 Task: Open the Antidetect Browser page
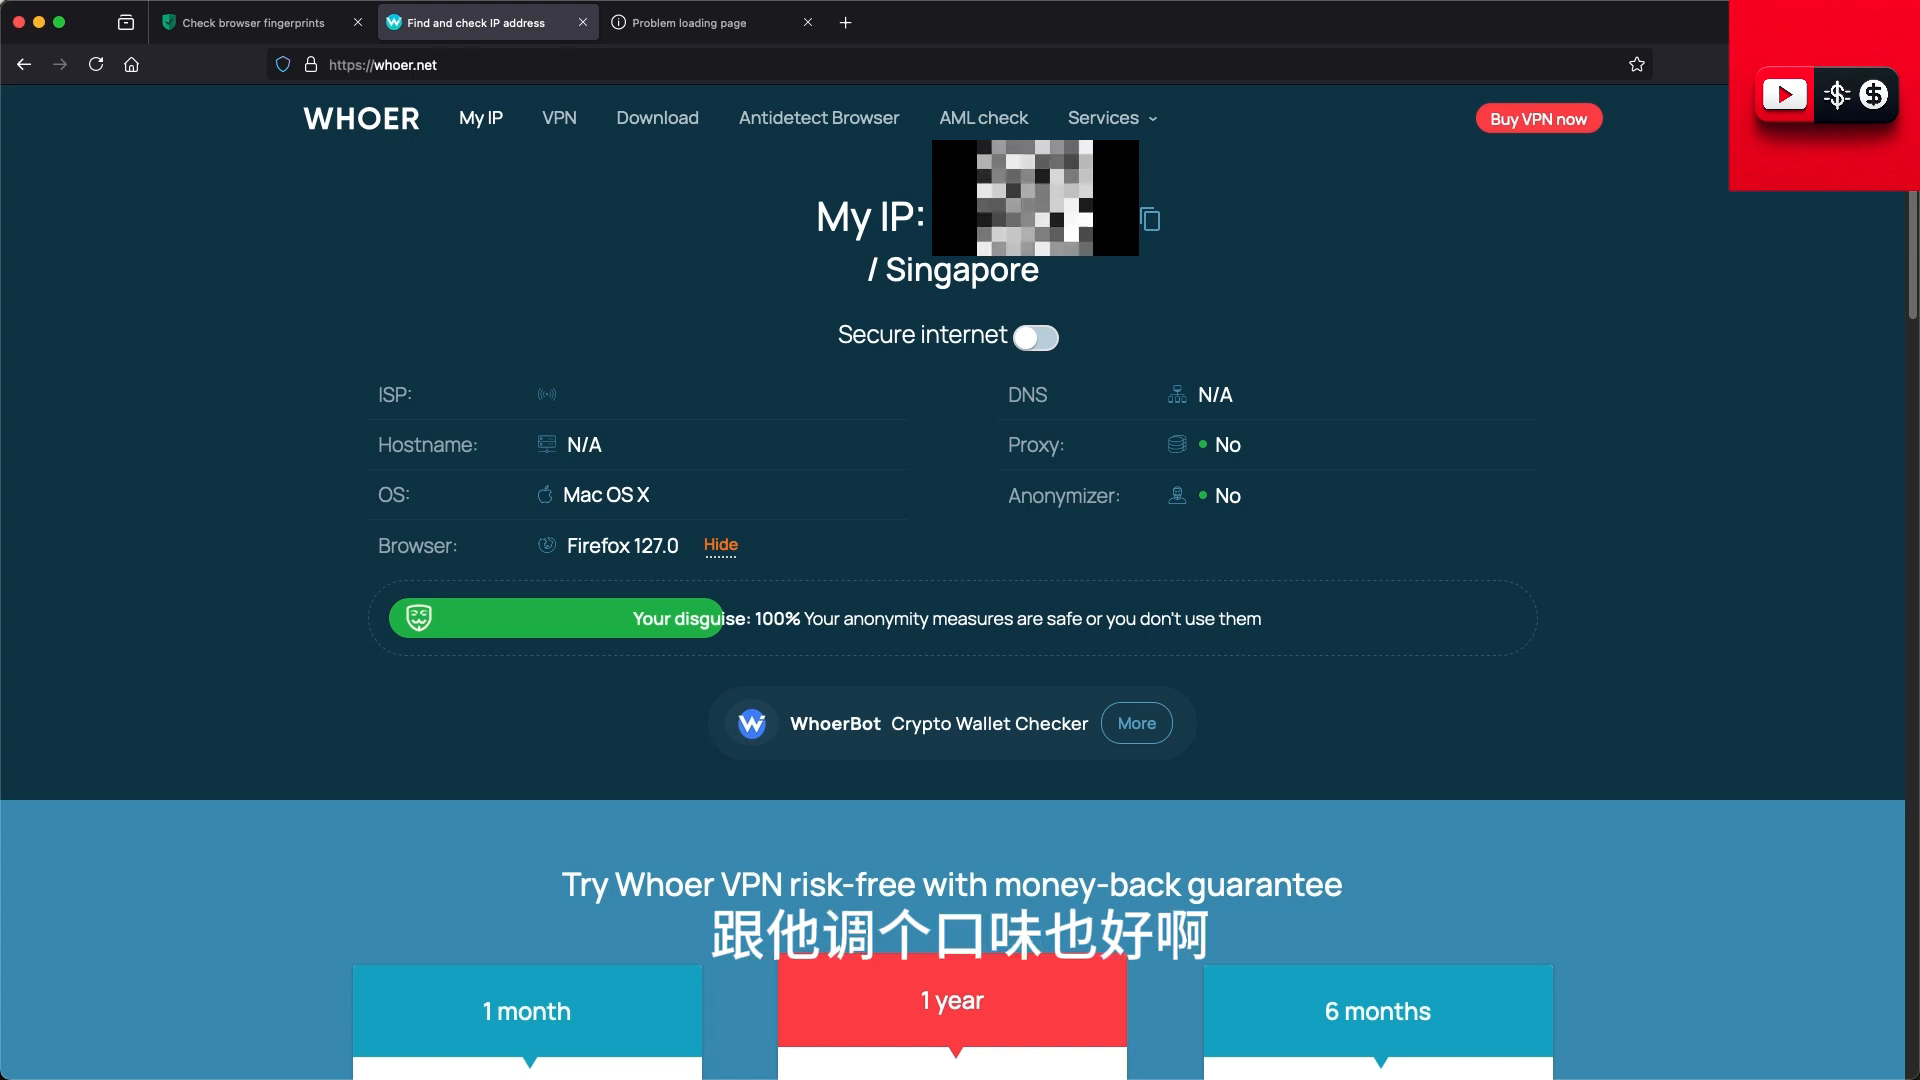click(819, 118)
